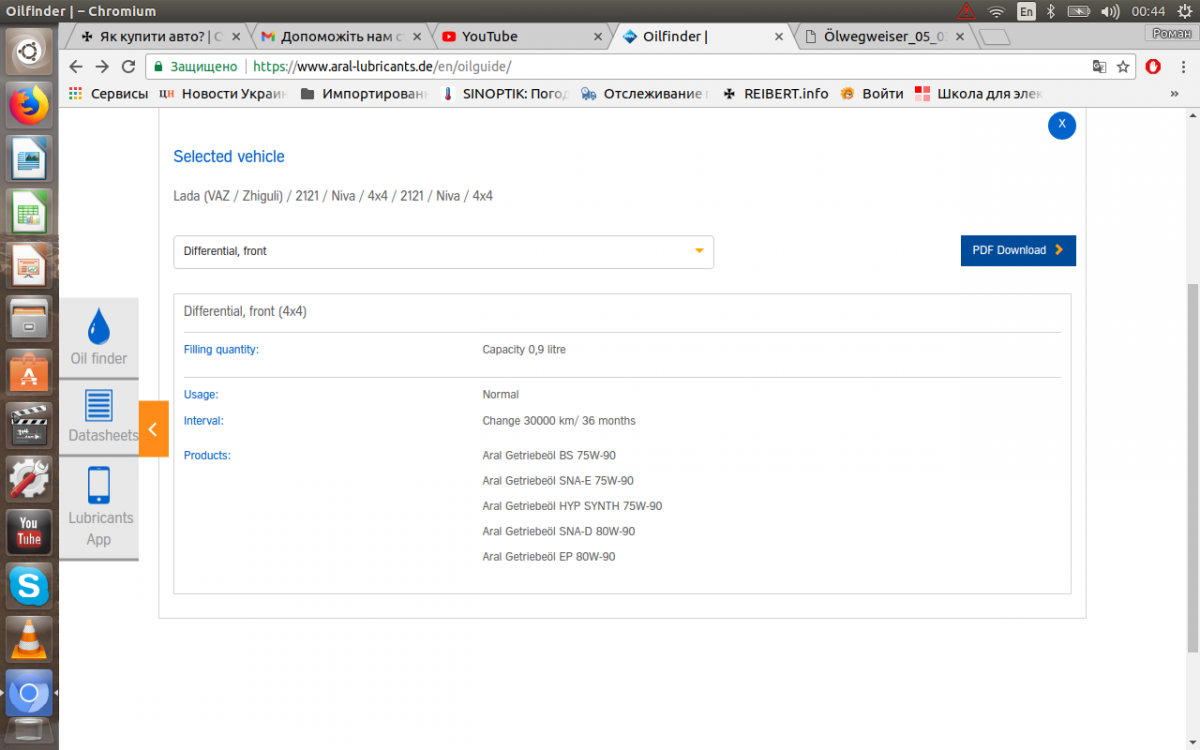This screenshot has height=750, width=1200.
Task: Click the Google Translate icon in address bar
Action: tap(1099, 66)
